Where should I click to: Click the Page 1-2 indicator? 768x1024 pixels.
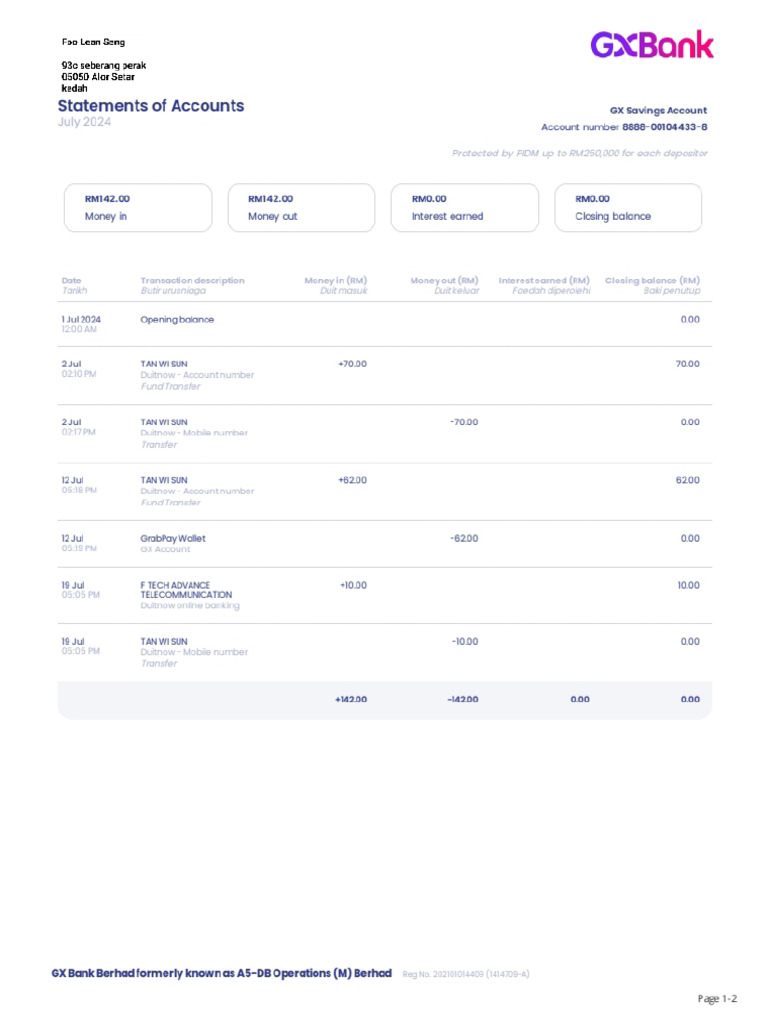[x=717, y=999]
